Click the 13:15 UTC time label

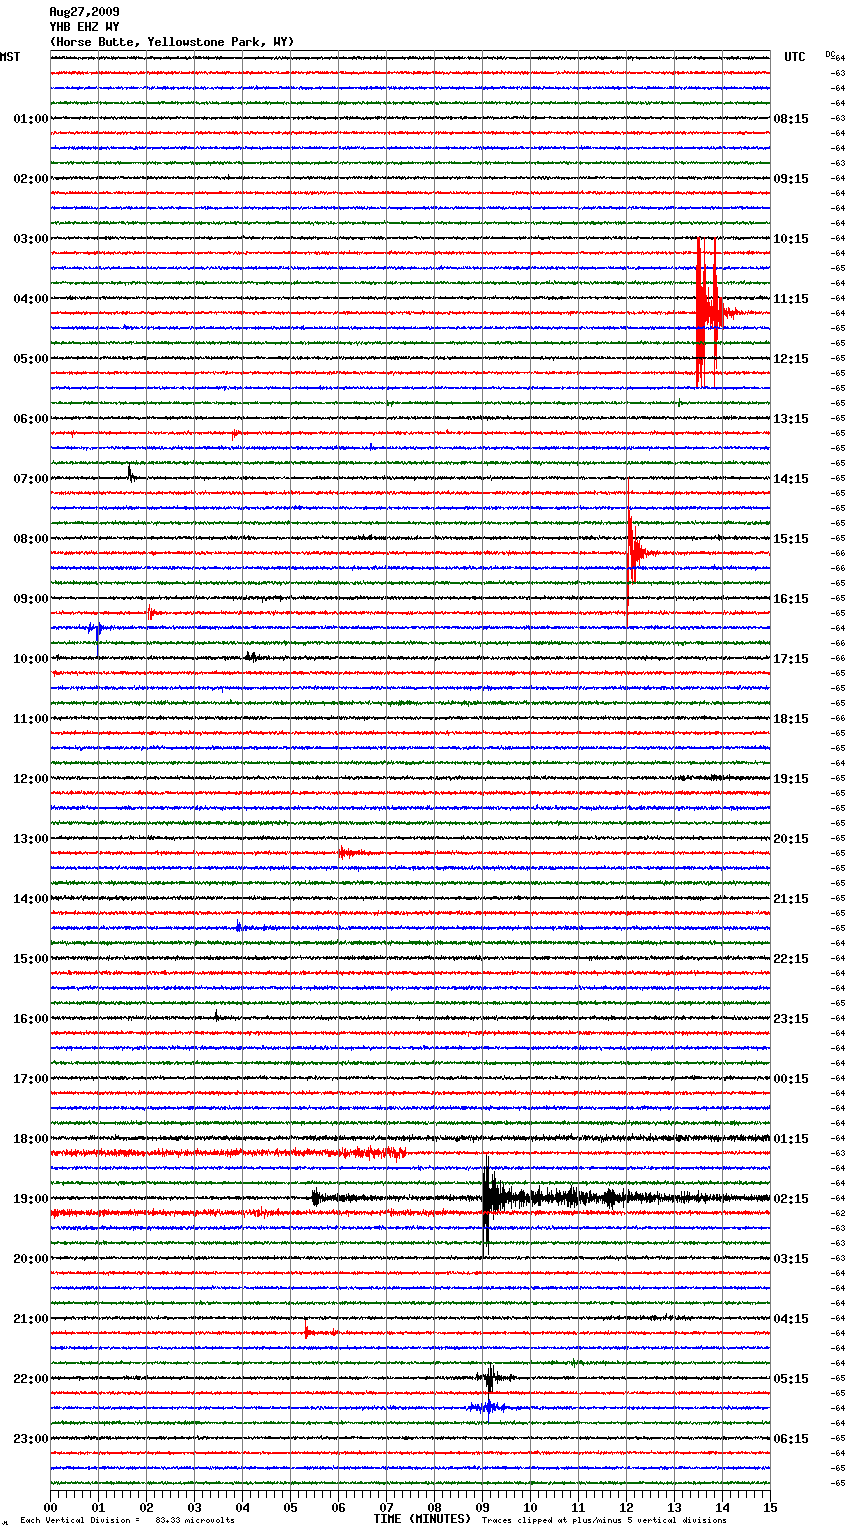click(x=791, y=419)
